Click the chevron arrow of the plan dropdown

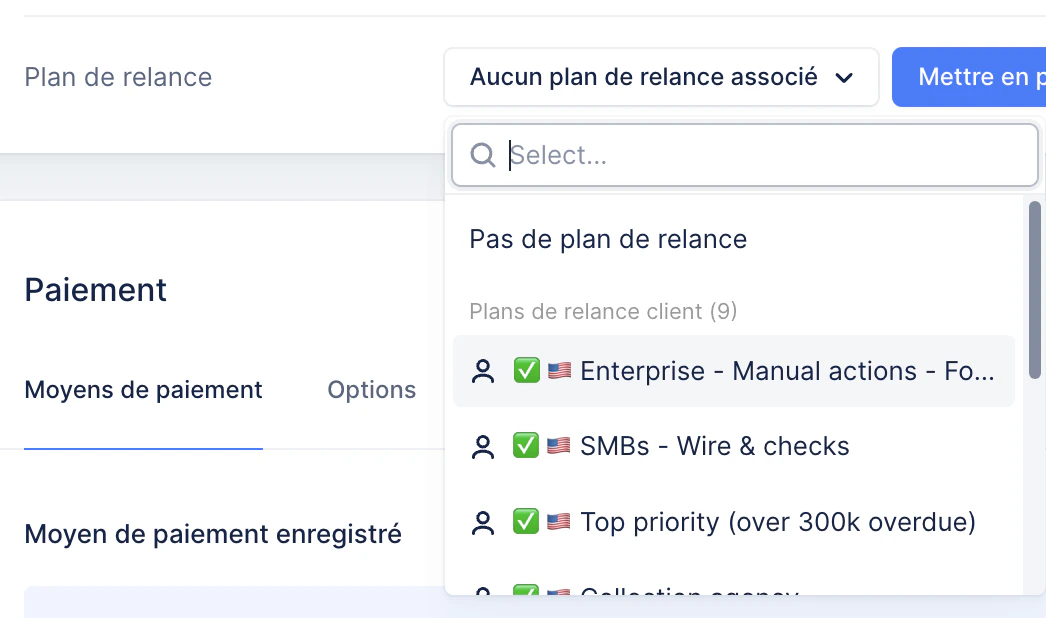coord(844,78)
